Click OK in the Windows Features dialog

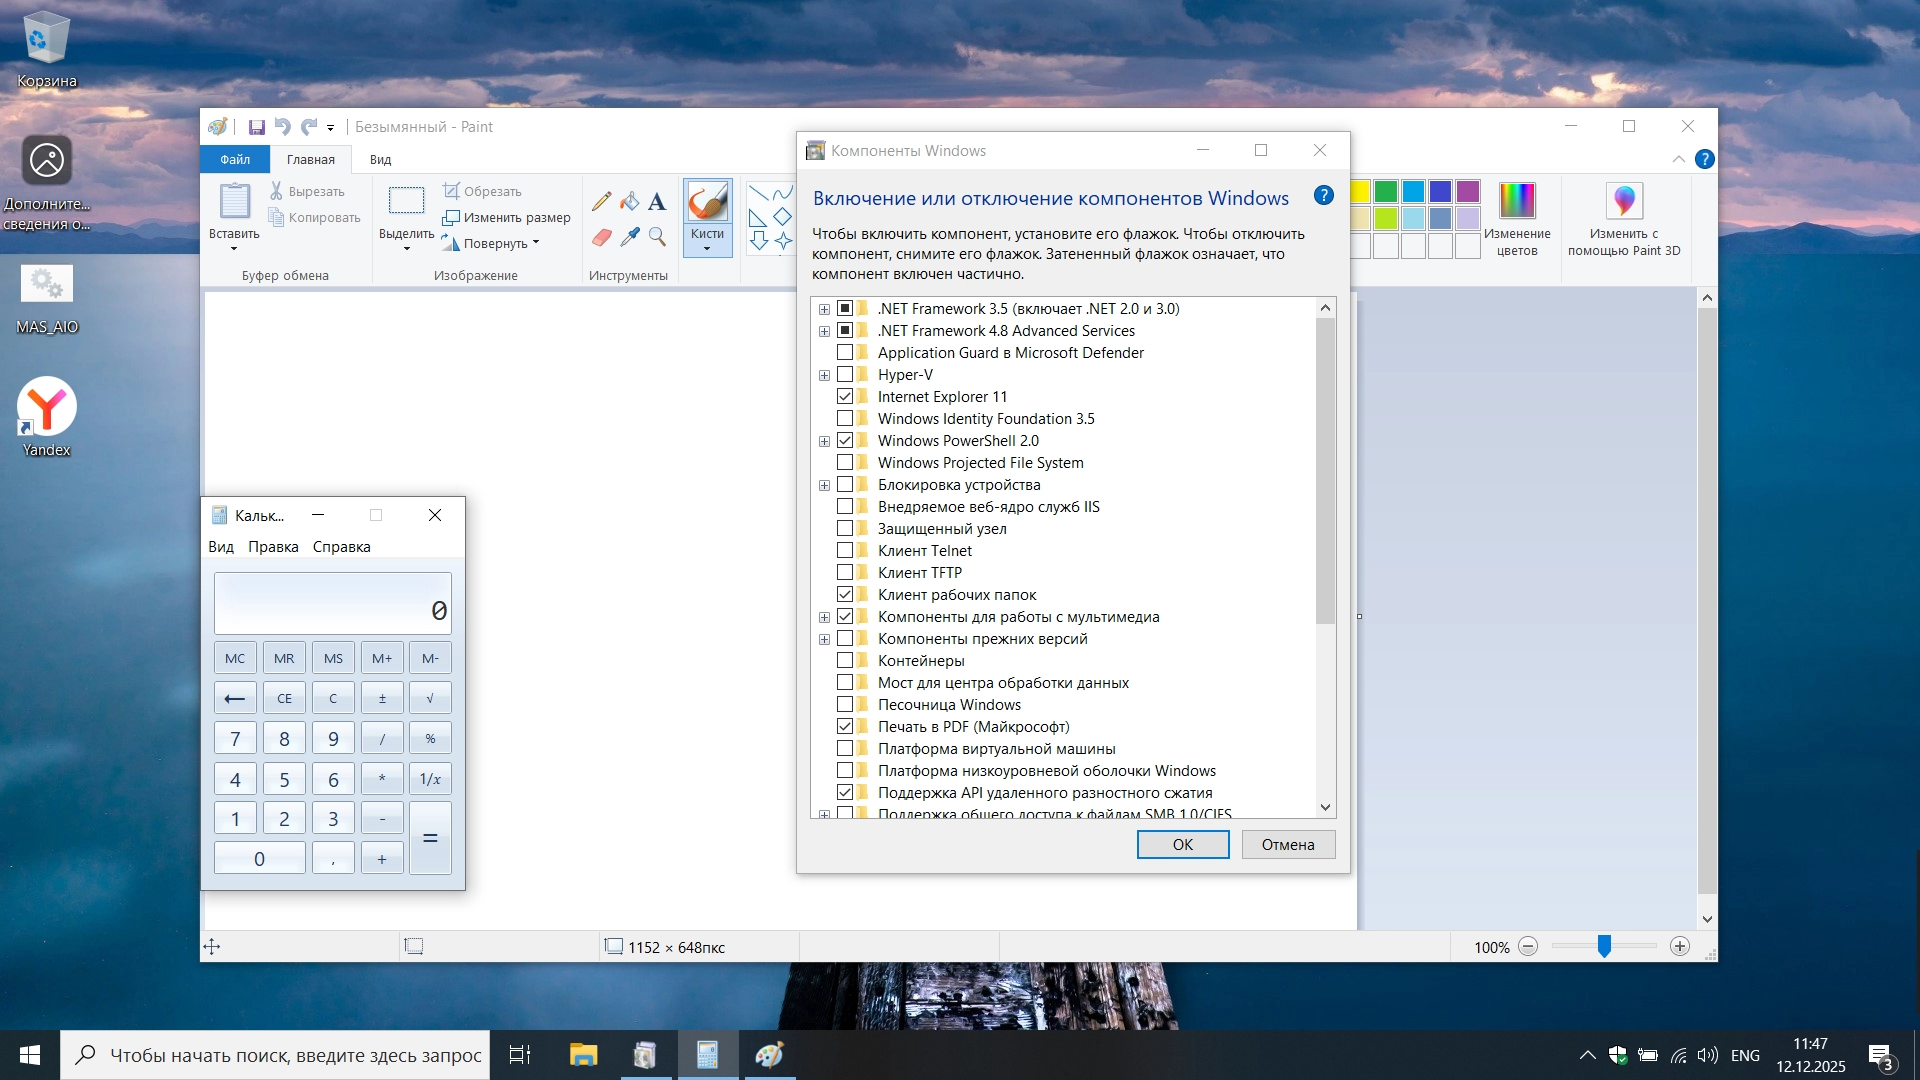1182,845
